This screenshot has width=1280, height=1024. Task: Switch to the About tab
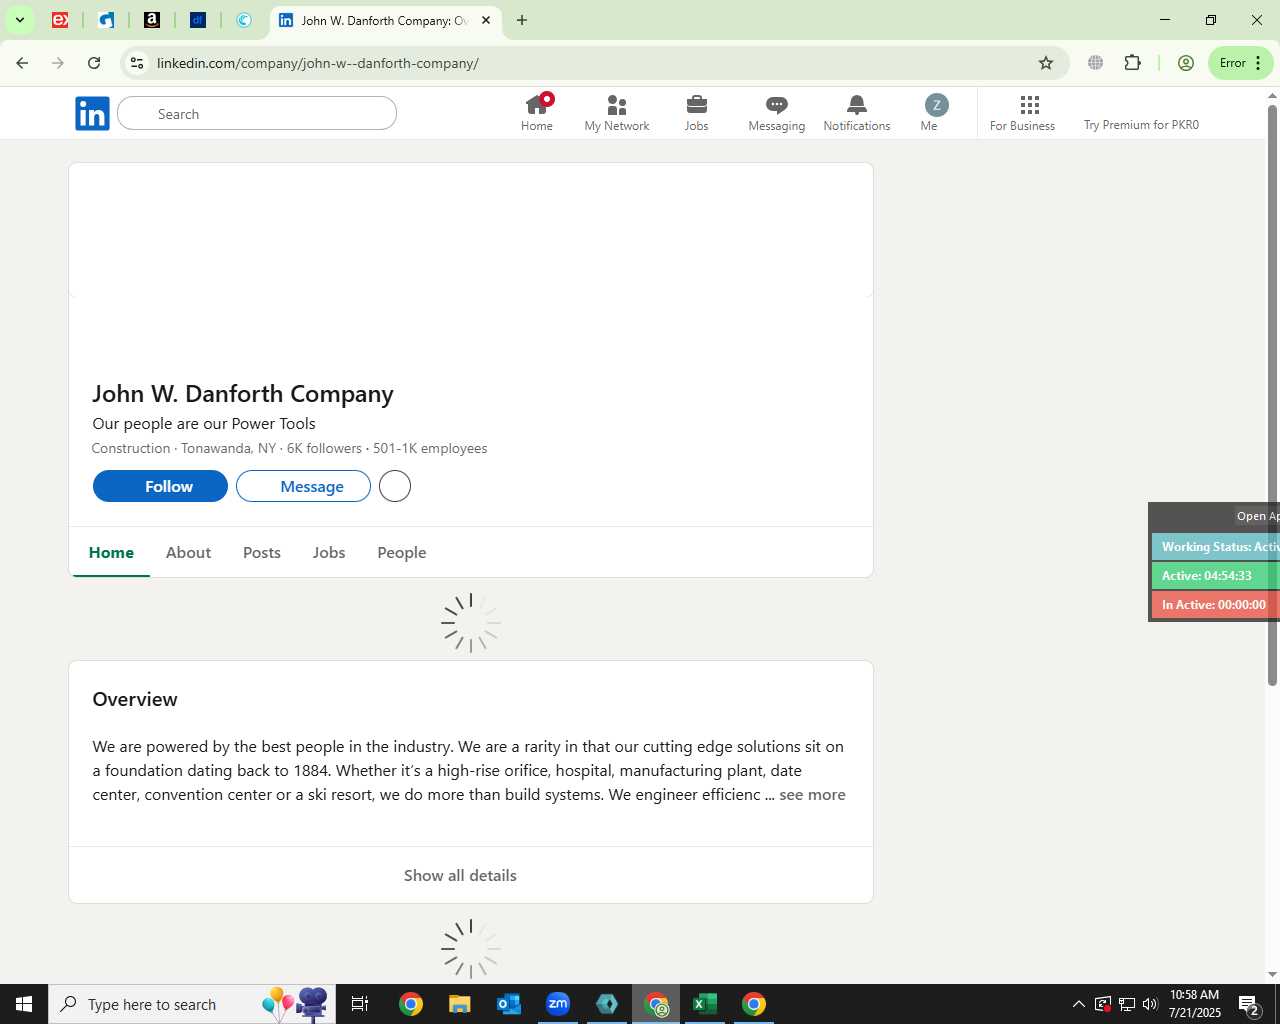[188, 553]
